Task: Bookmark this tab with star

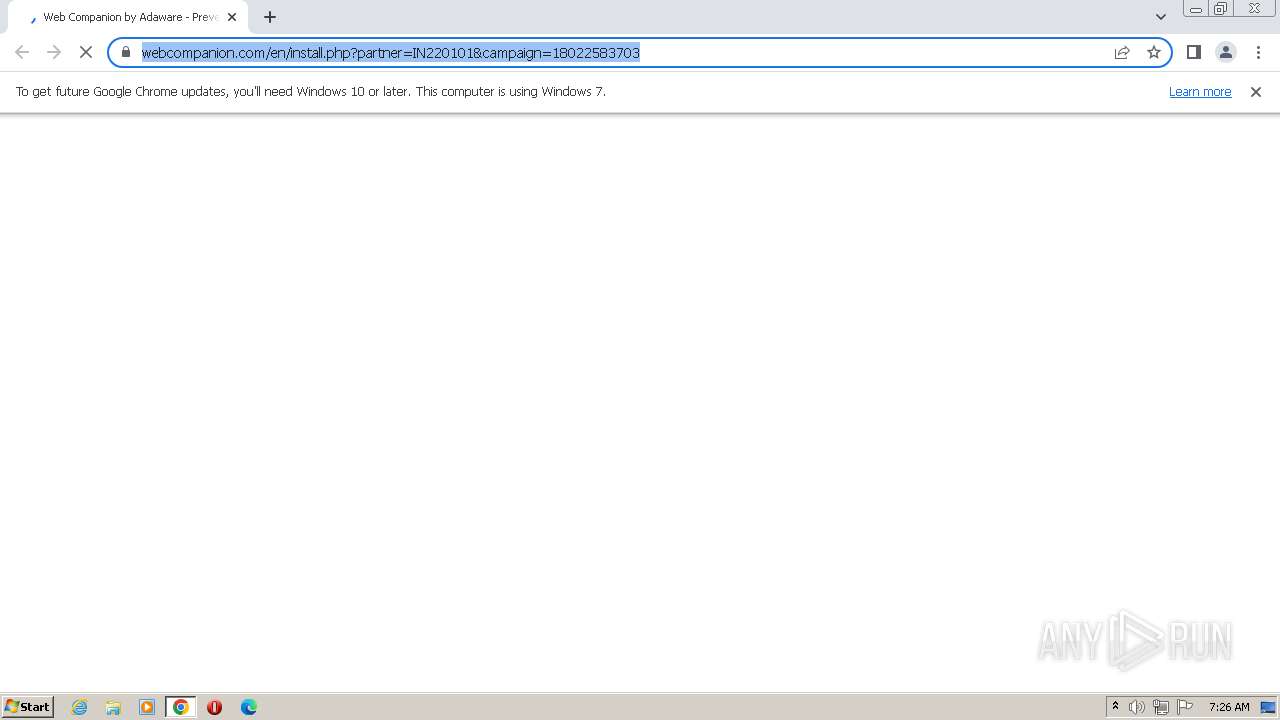Action: click(x=1154, y=52)
